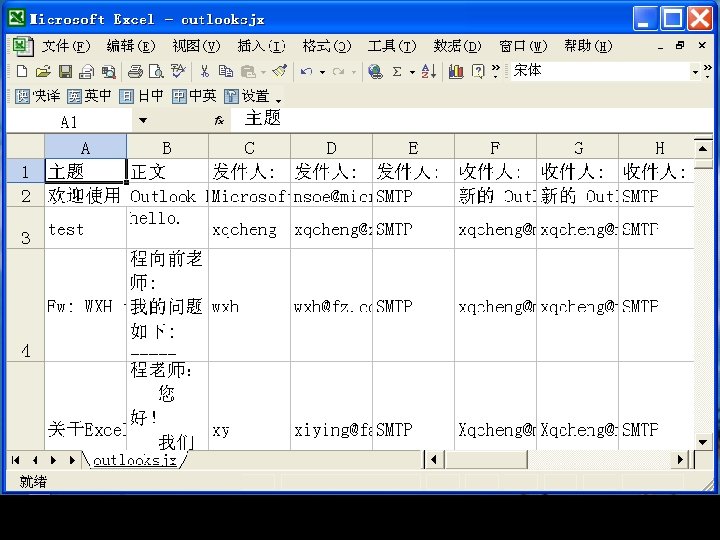Open the Paste options dropdown arrow

(x=263, y=72)
